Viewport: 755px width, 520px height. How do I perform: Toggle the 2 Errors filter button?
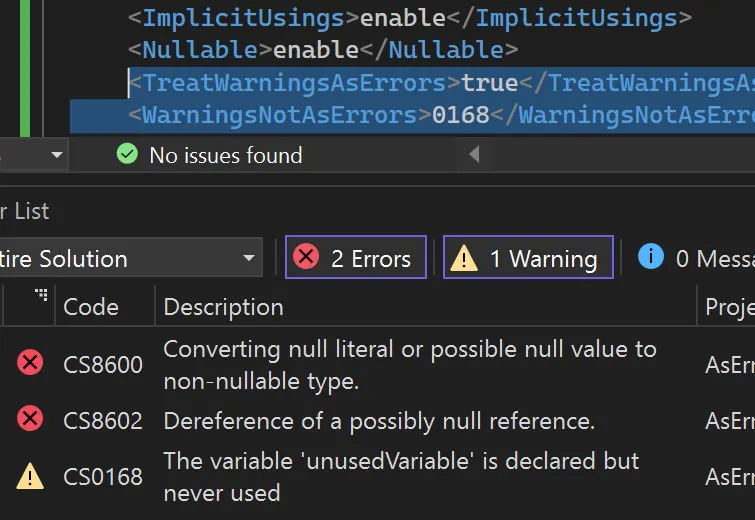(x=356, y=257)
